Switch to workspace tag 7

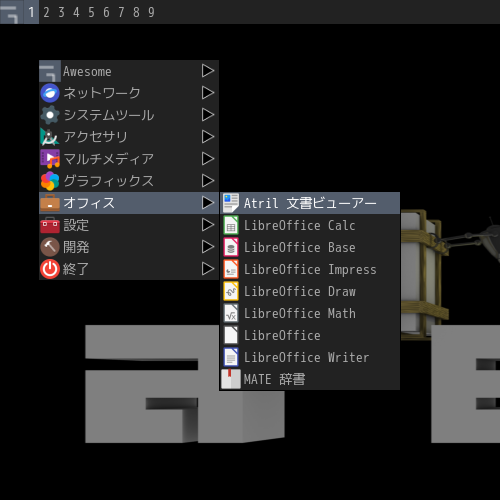pos(121,12)
